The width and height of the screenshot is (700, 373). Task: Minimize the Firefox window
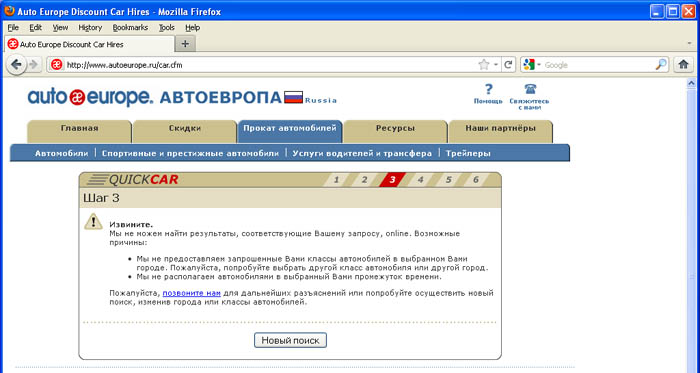657,11
